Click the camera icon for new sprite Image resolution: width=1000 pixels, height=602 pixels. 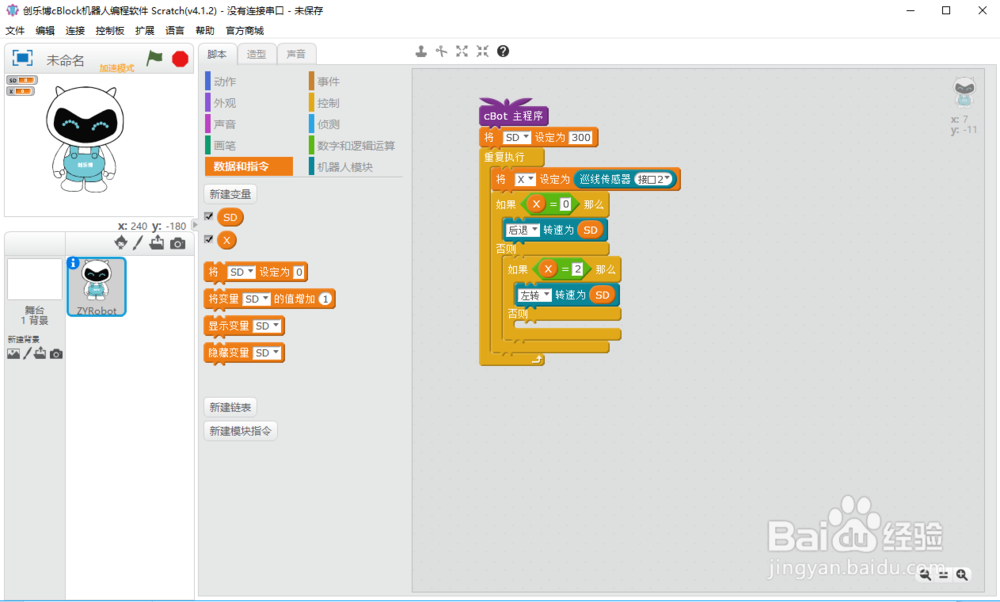pyautogui.click(x=178, y=243)
